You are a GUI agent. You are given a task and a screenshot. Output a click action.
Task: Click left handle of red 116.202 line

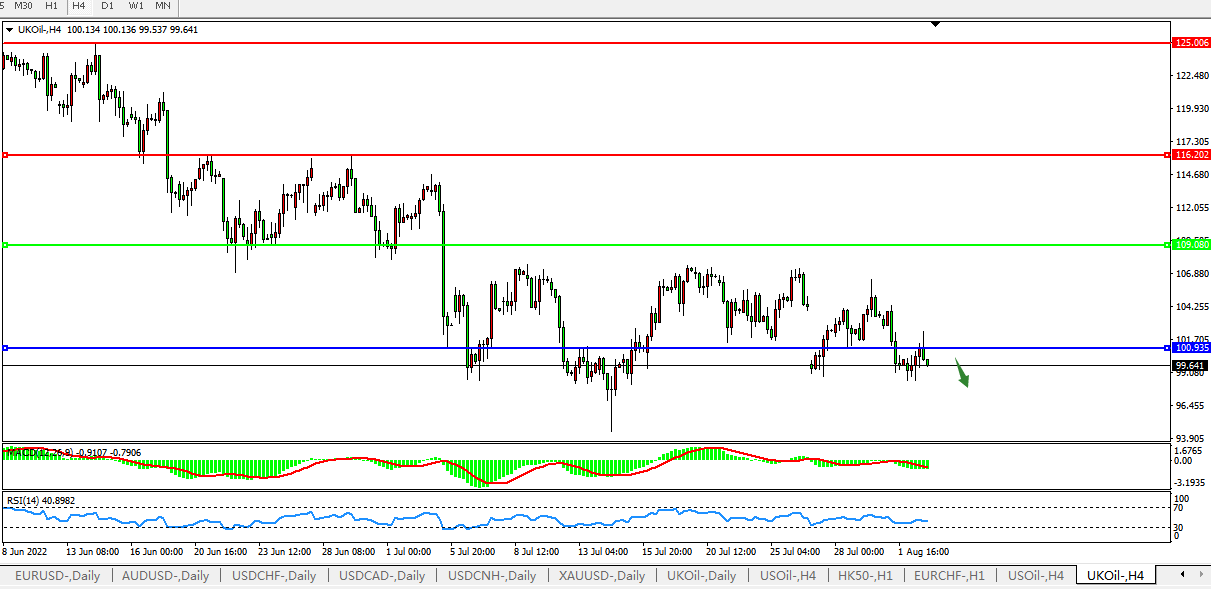[6, 155]
